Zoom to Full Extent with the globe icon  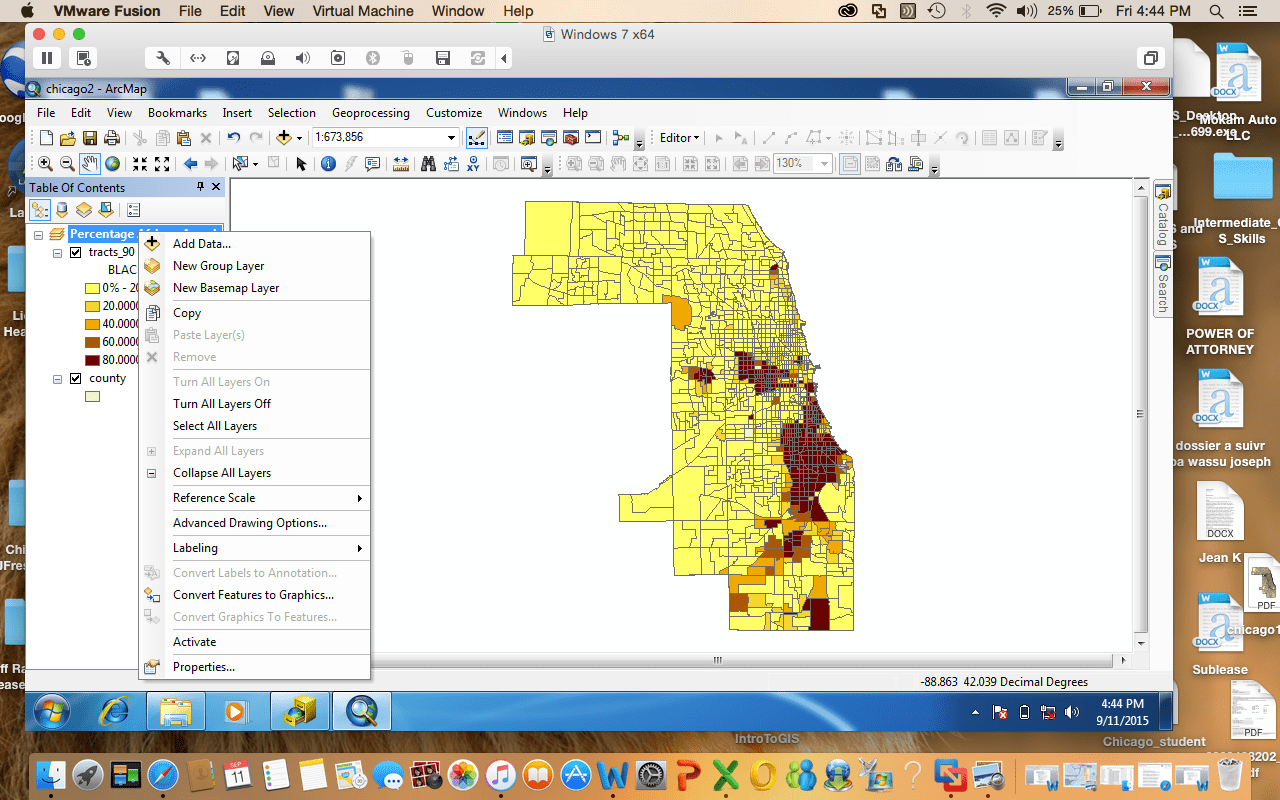112,164
